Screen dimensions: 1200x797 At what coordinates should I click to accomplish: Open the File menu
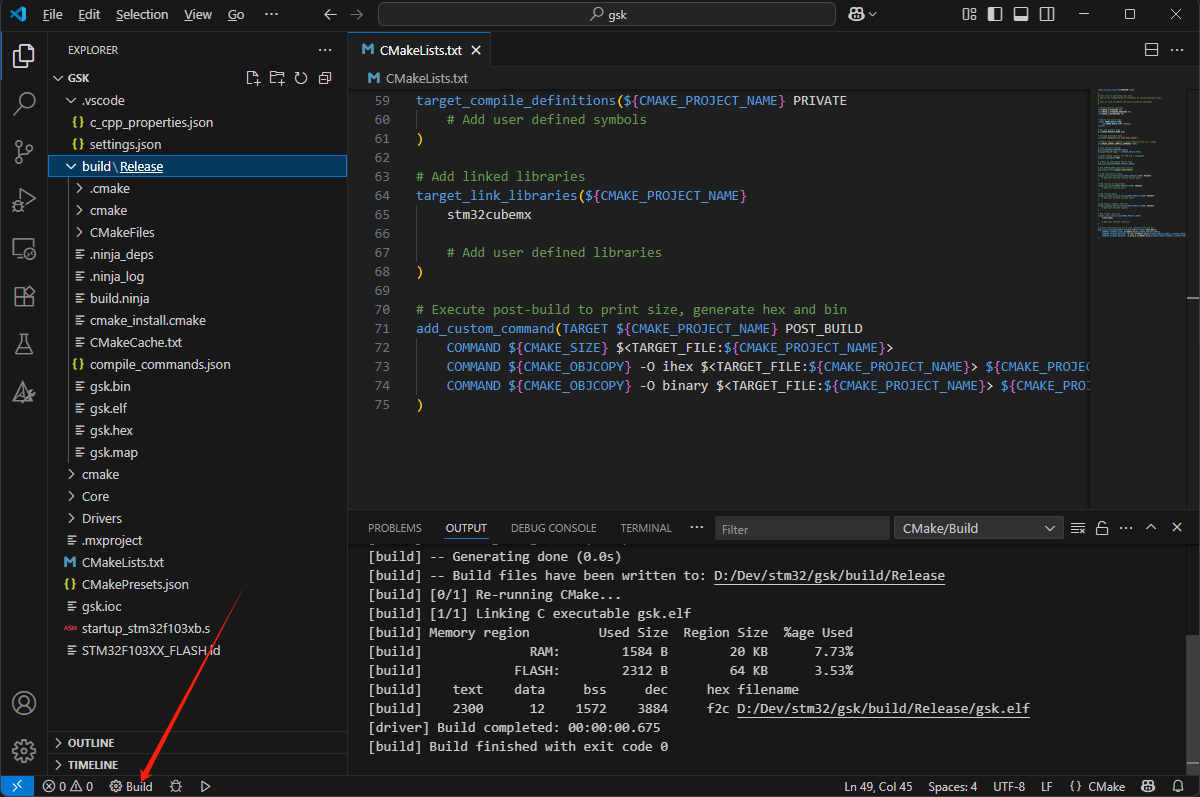[53, 14]
